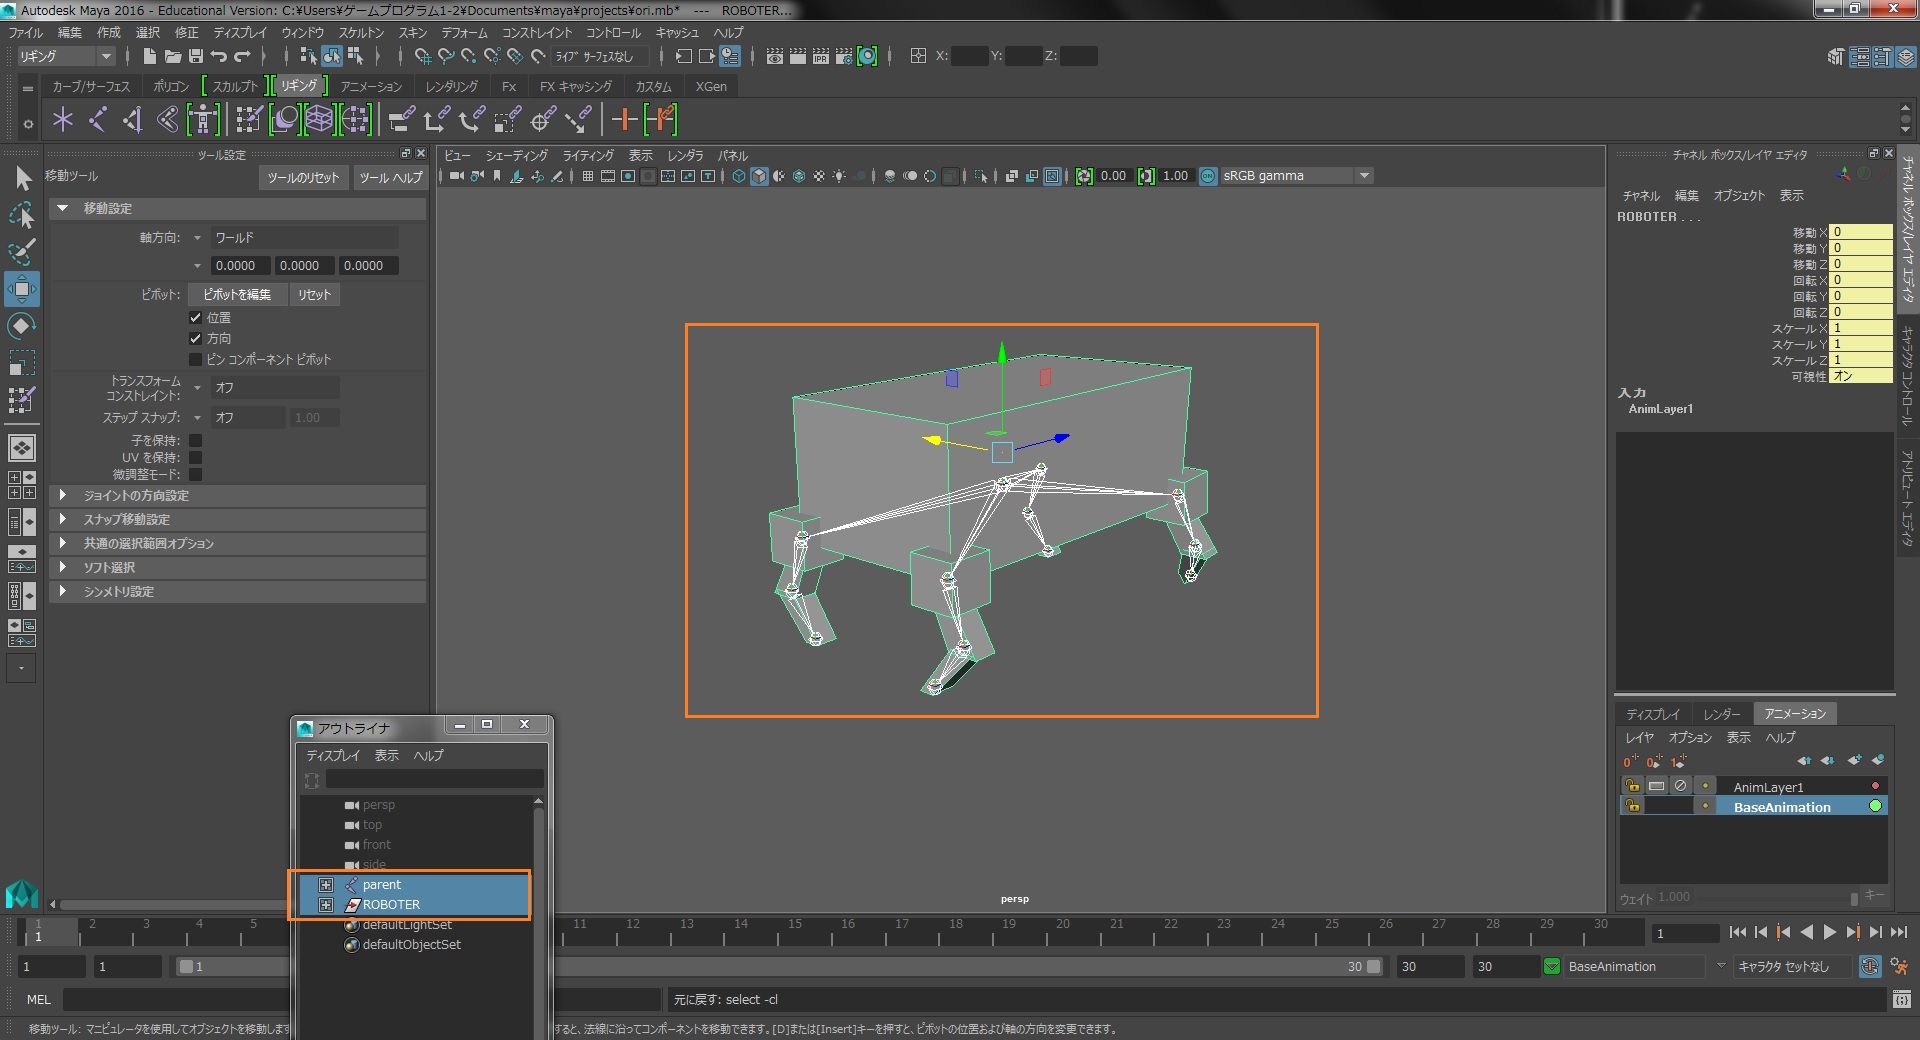Viewport: 1920px width, 1040px height.
Task: Click the ツール ヘルプ button
Action: (x=391, y=178)
